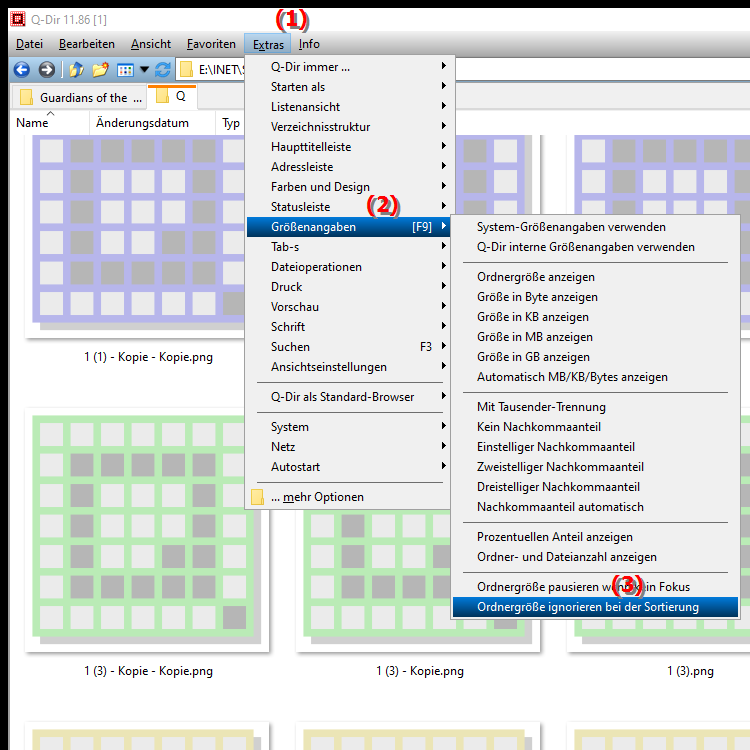Click ... mehr Optionen entry

pyautogui.click(x=348, y=497)
